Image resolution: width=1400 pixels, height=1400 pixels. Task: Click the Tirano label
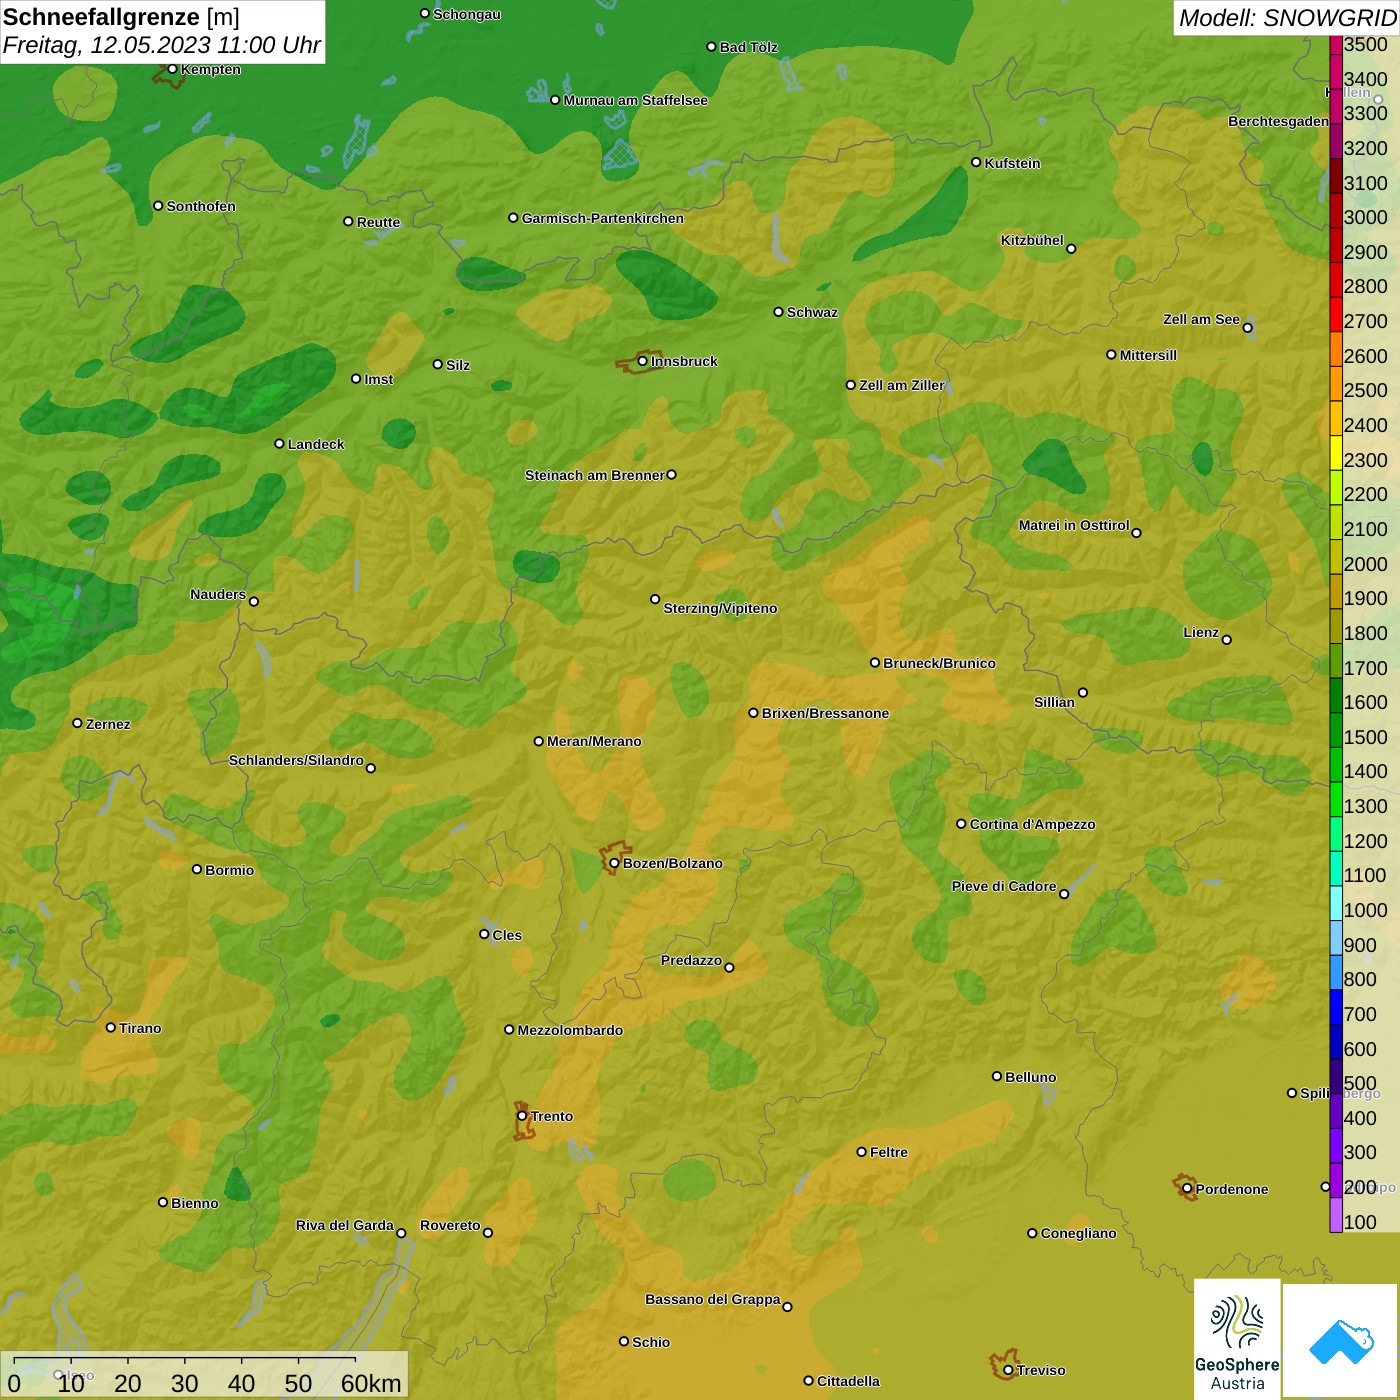pyautogui.click(x=140, y=1028)
